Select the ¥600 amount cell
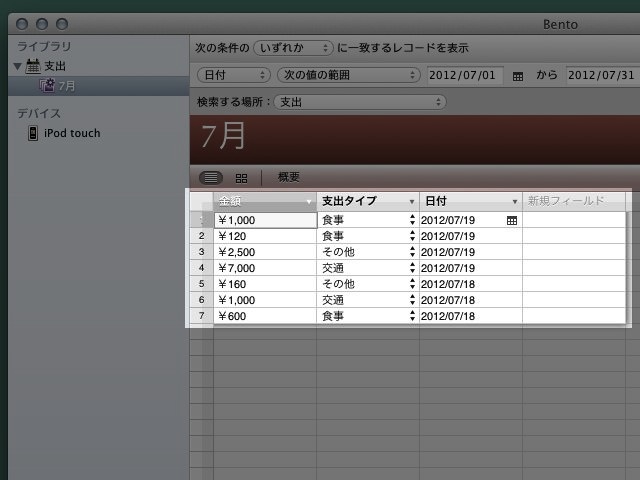This screenshot has height=480, width=640. 265,316
